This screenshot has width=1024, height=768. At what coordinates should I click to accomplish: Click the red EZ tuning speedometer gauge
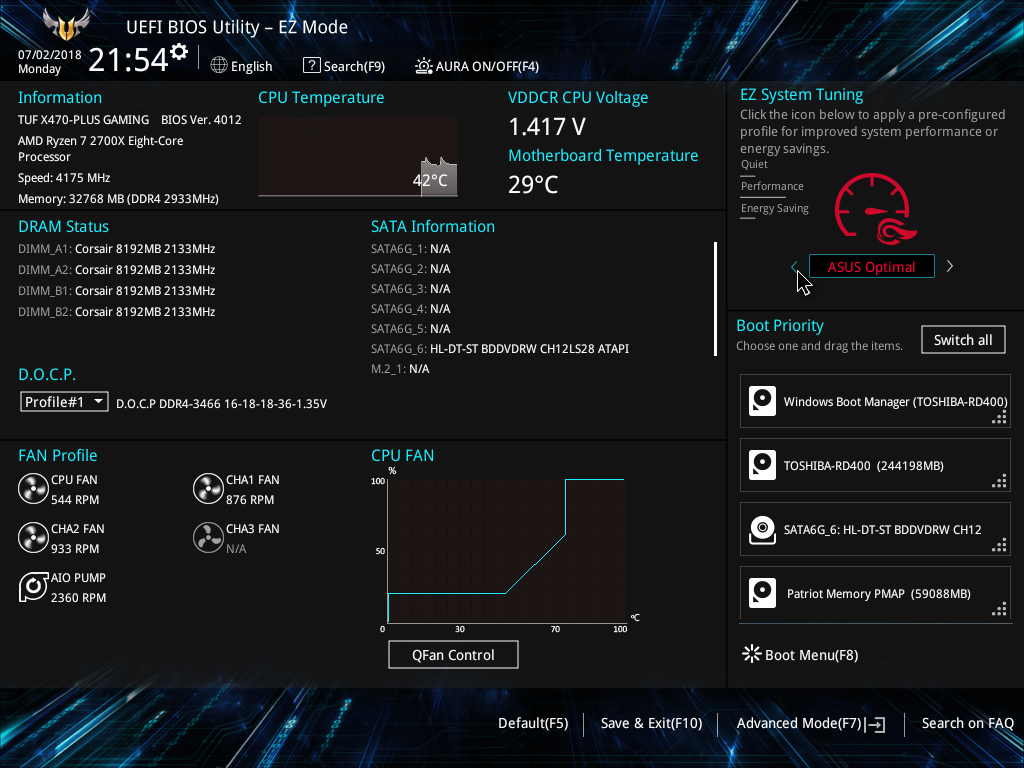tap(874, 209)
